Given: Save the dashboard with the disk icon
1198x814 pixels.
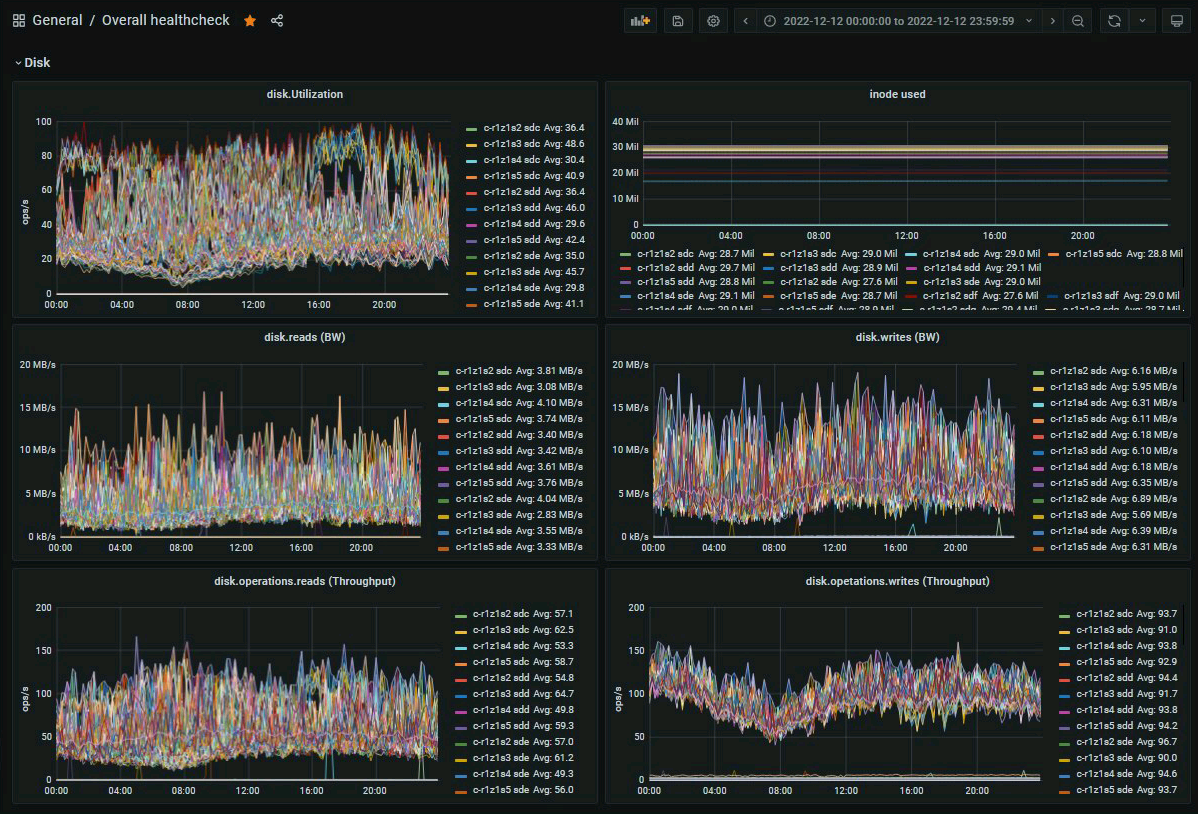Looking at the screenshot, I should point(677,21).
